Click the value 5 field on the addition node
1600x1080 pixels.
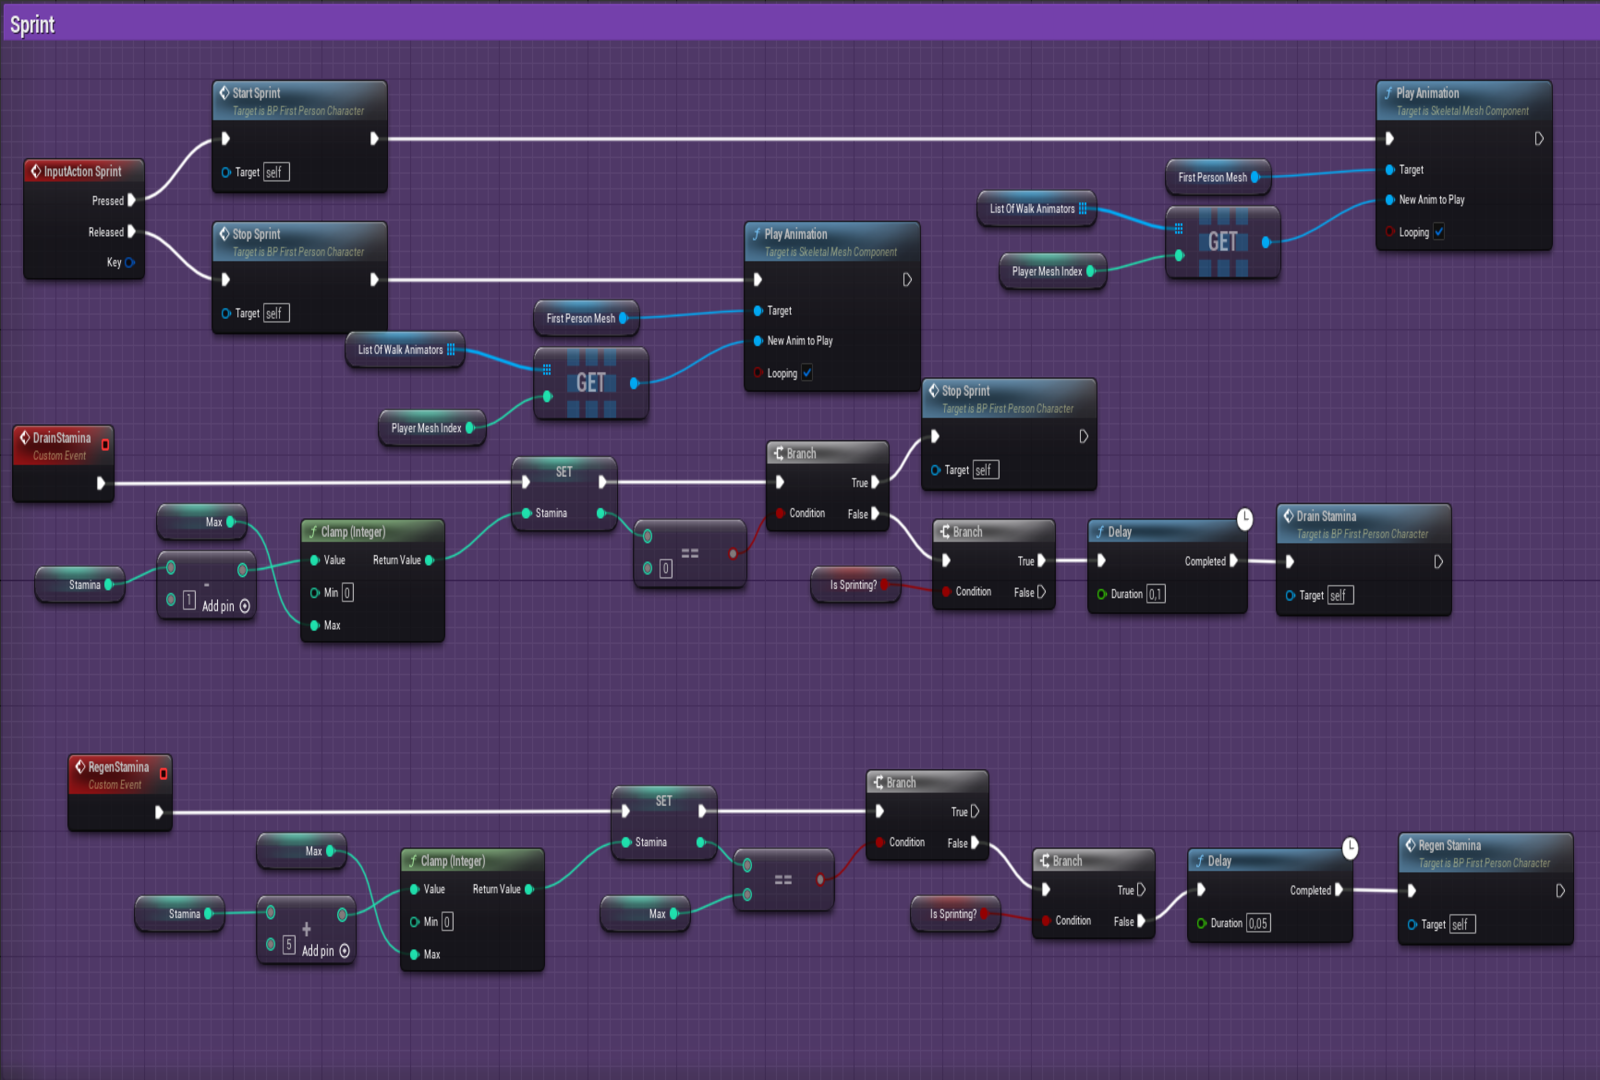click(289, 945)
